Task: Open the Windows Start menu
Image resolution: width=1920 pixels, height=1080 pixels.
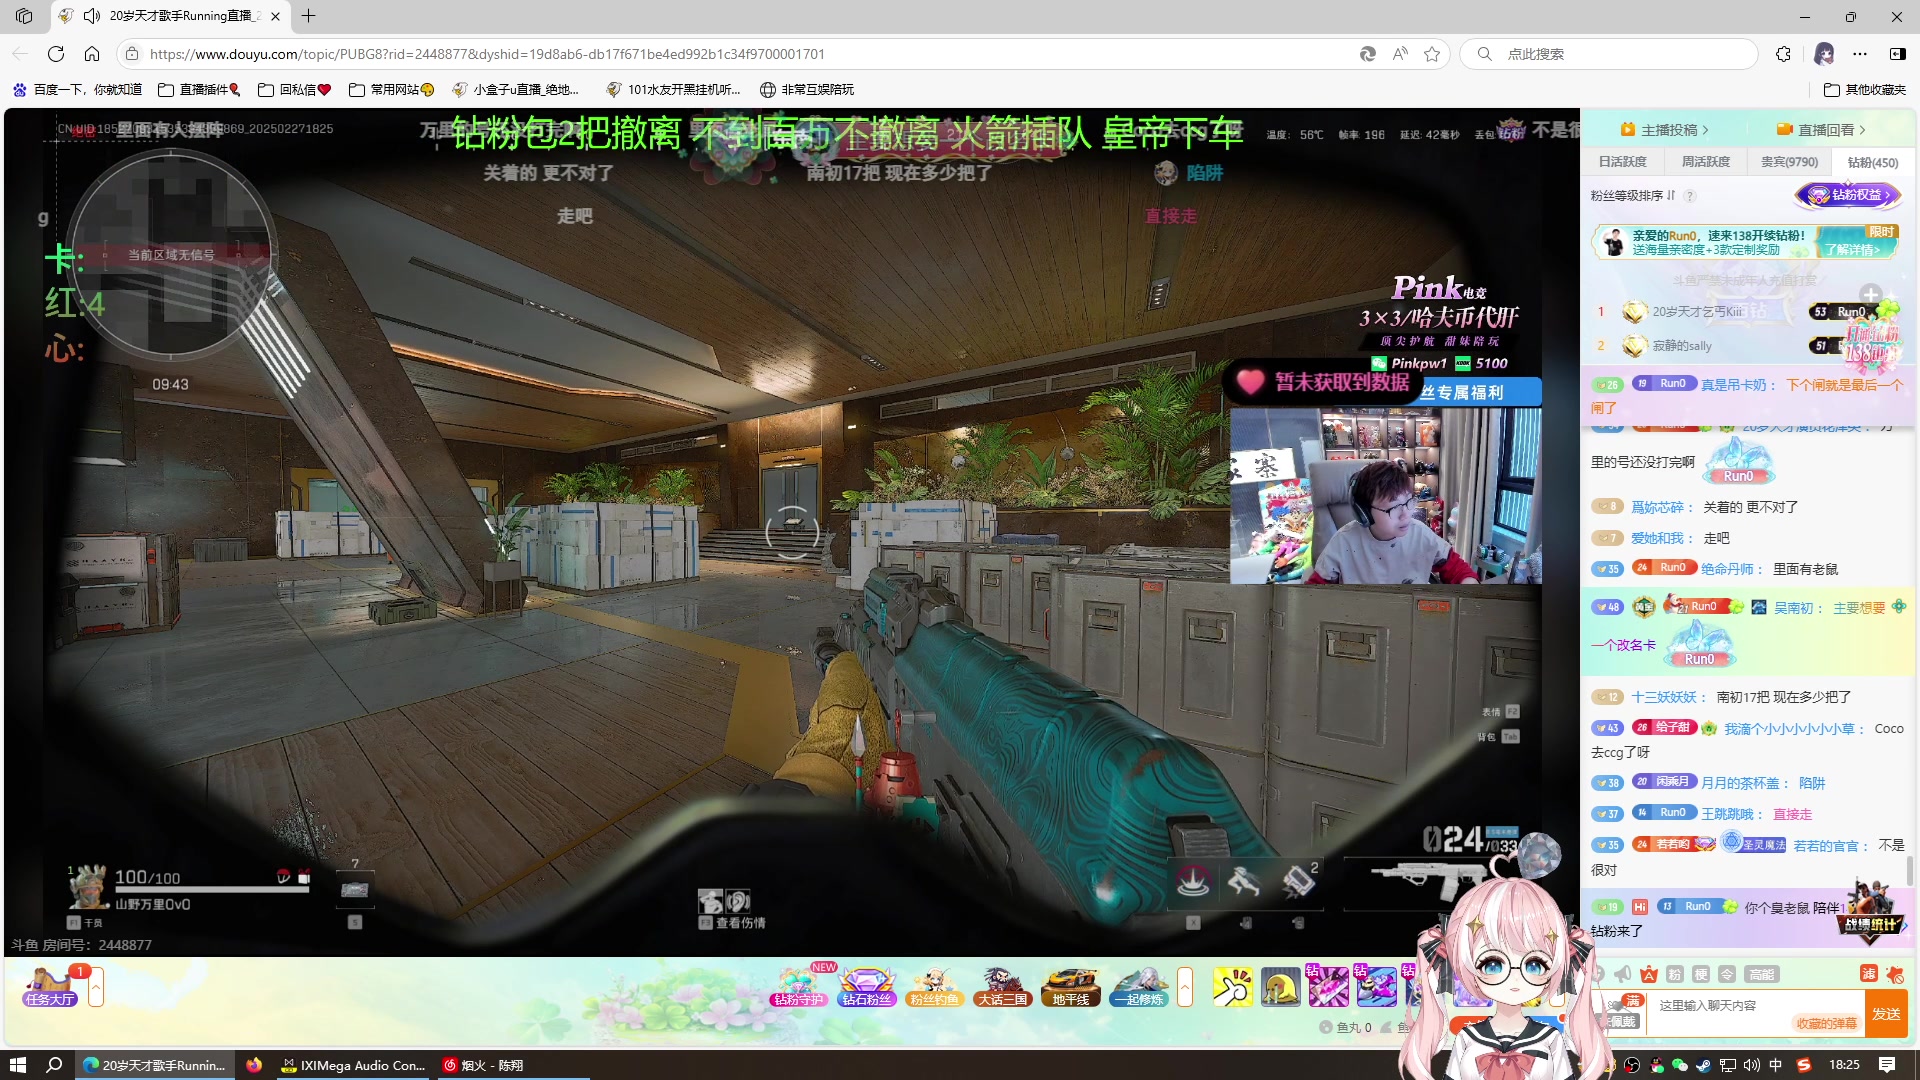Action: pos(18,1065)
